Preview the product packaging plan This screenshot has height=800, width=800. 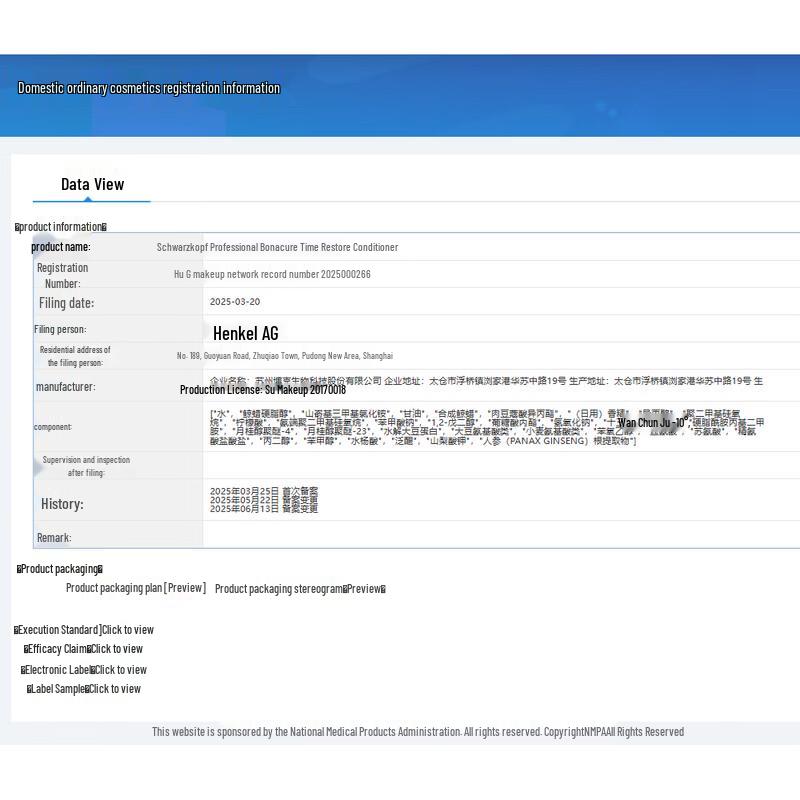click(184, 588)
